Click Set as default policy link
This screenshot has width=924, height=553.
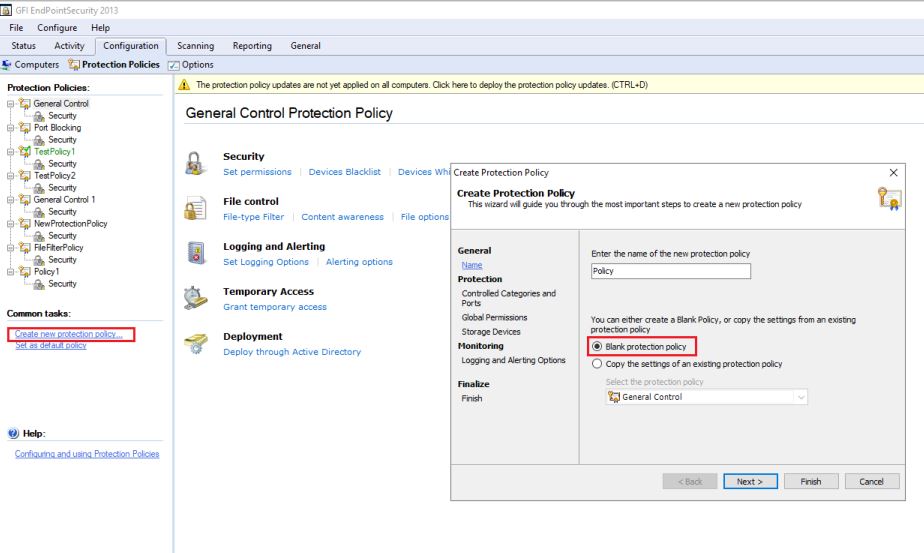[x=51, y=345]
